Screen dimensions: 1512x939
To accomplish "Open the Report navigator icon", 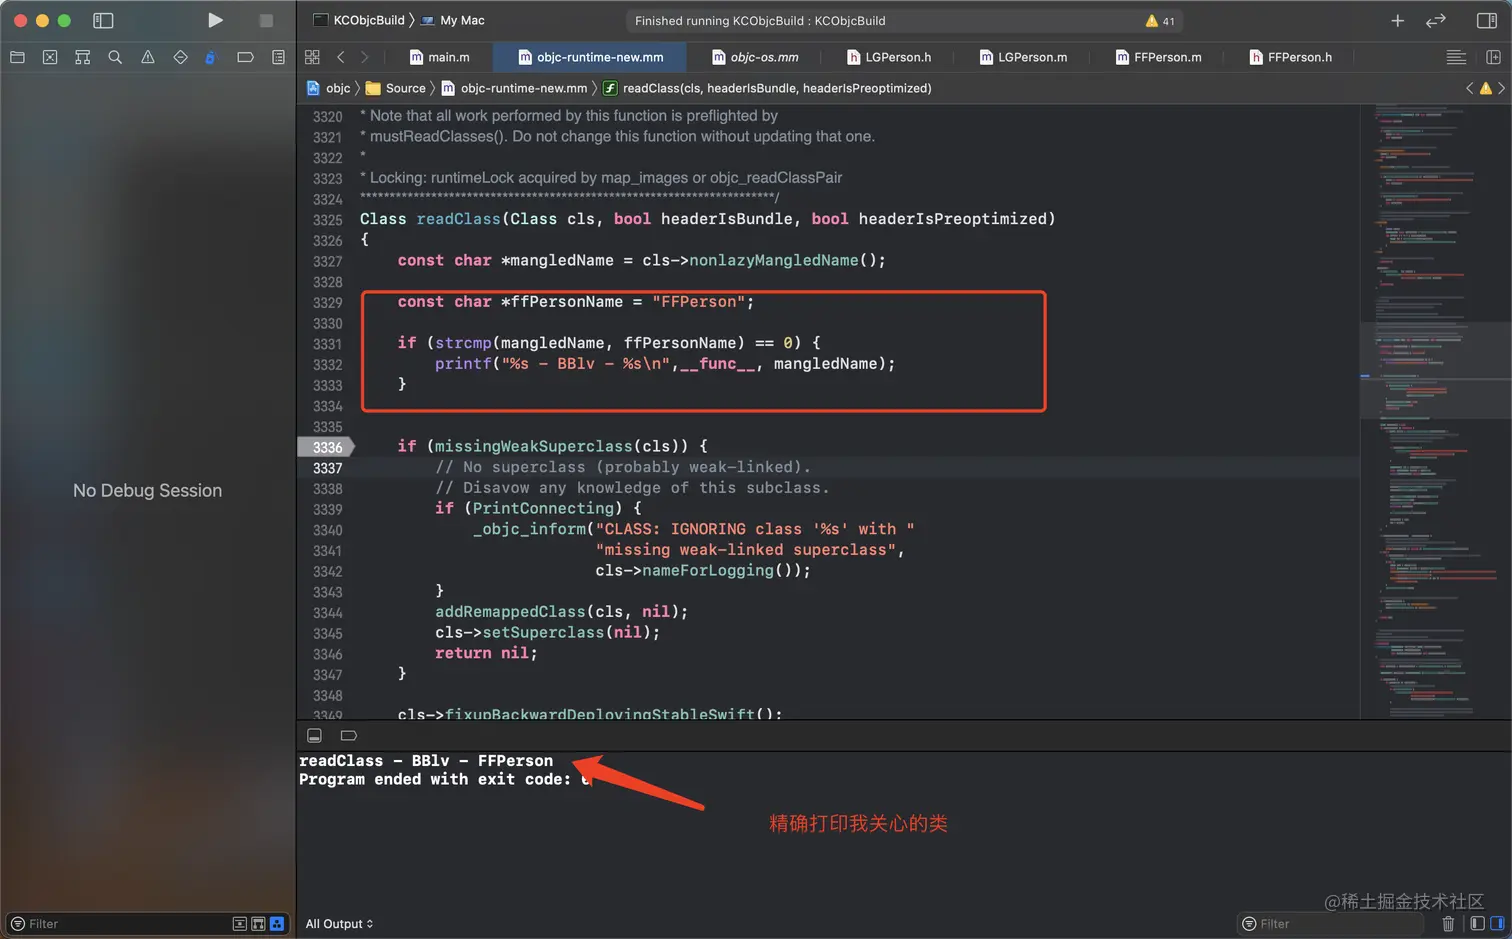I will pyautogui.click(x=278, y=57).
